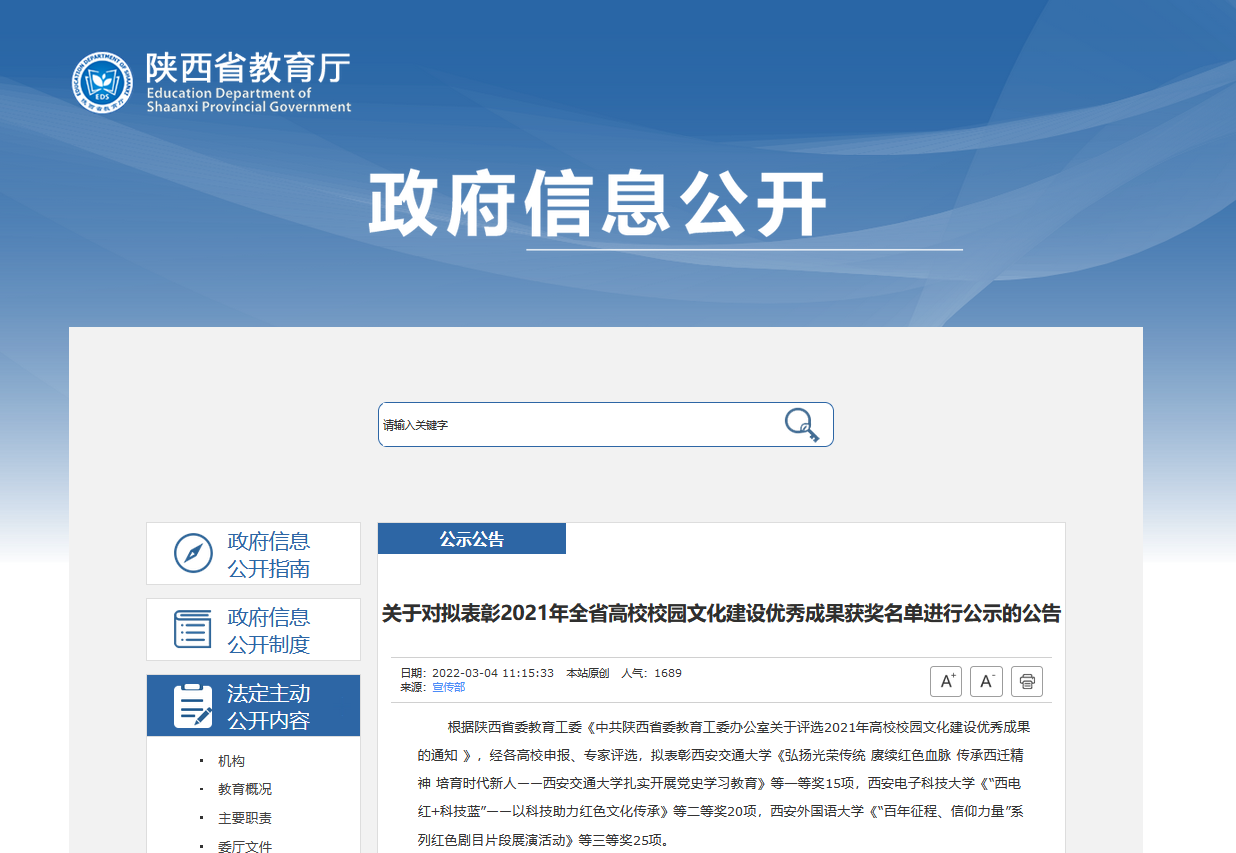Print the article with the printer icon
The width and height of the screenshot is (1236, 853).
click(x=1027, y=681)
